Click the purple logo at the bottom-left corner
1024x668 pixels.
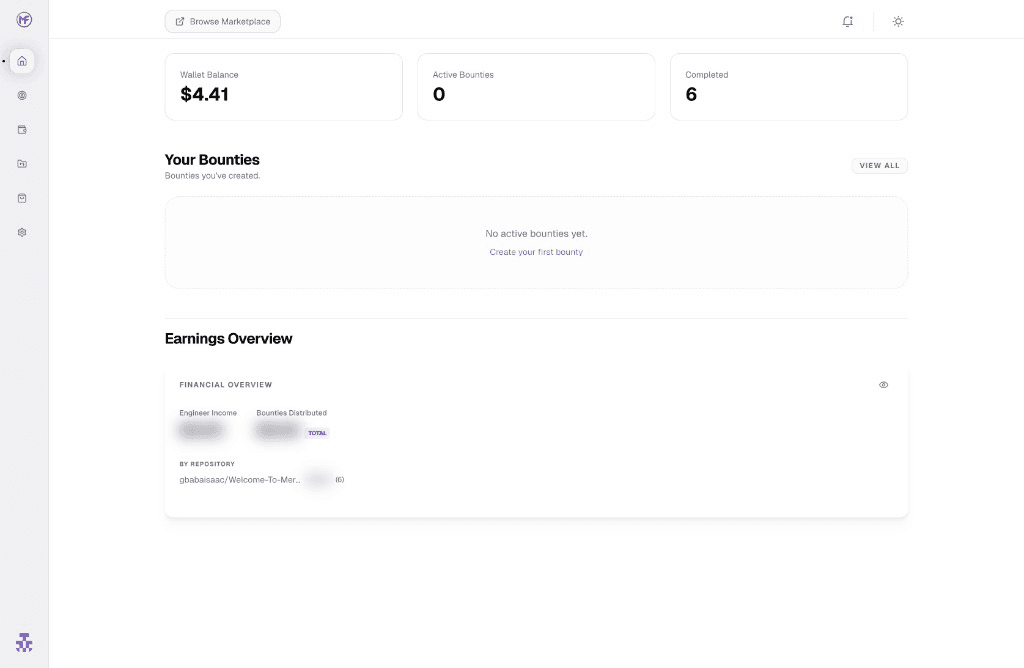(24, 642)
